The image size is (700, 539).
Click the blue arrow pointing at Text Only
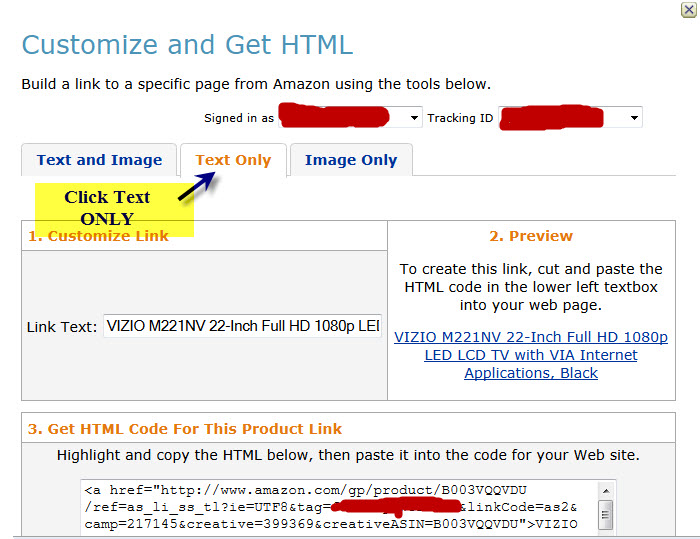(x=197, y=186)
